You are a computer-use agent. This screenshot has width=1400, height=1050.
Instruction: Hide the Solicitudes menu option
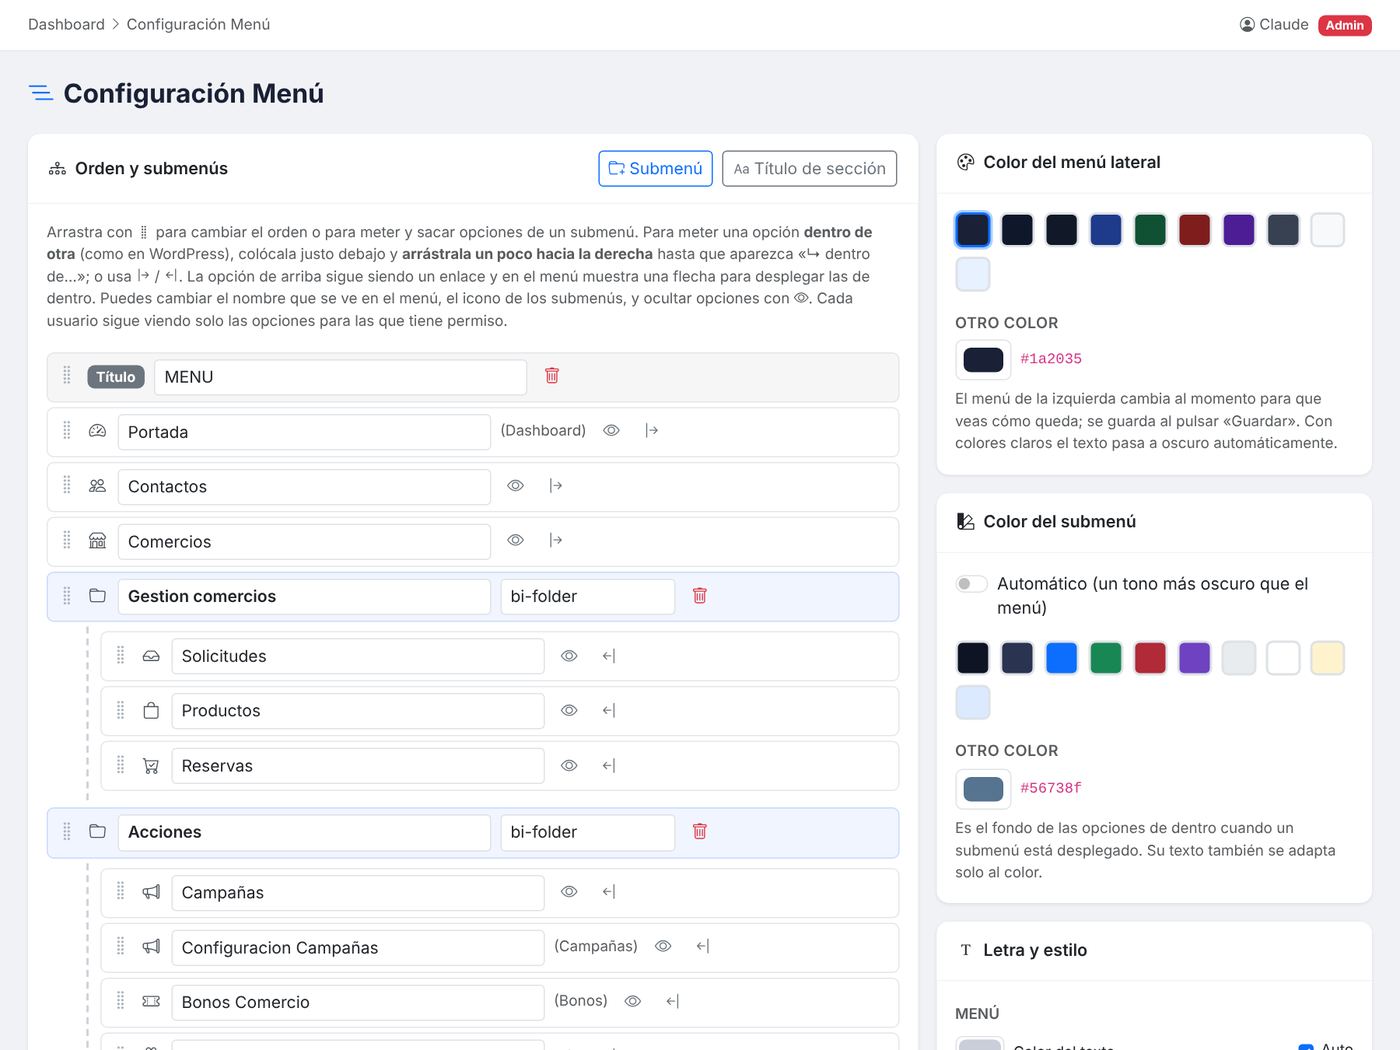tap(569, 656)
